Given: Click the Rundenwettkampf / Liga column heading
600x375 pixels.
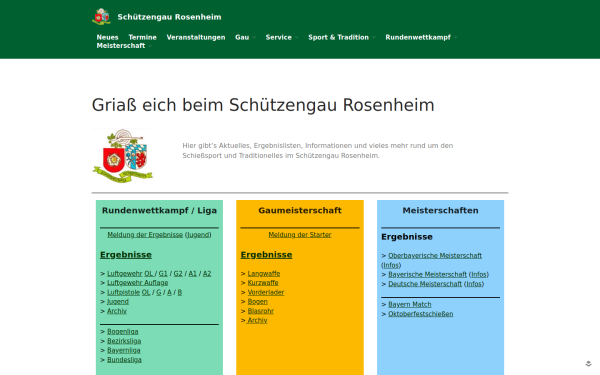Looking at the screenshot, I should (x=159, y=210).
